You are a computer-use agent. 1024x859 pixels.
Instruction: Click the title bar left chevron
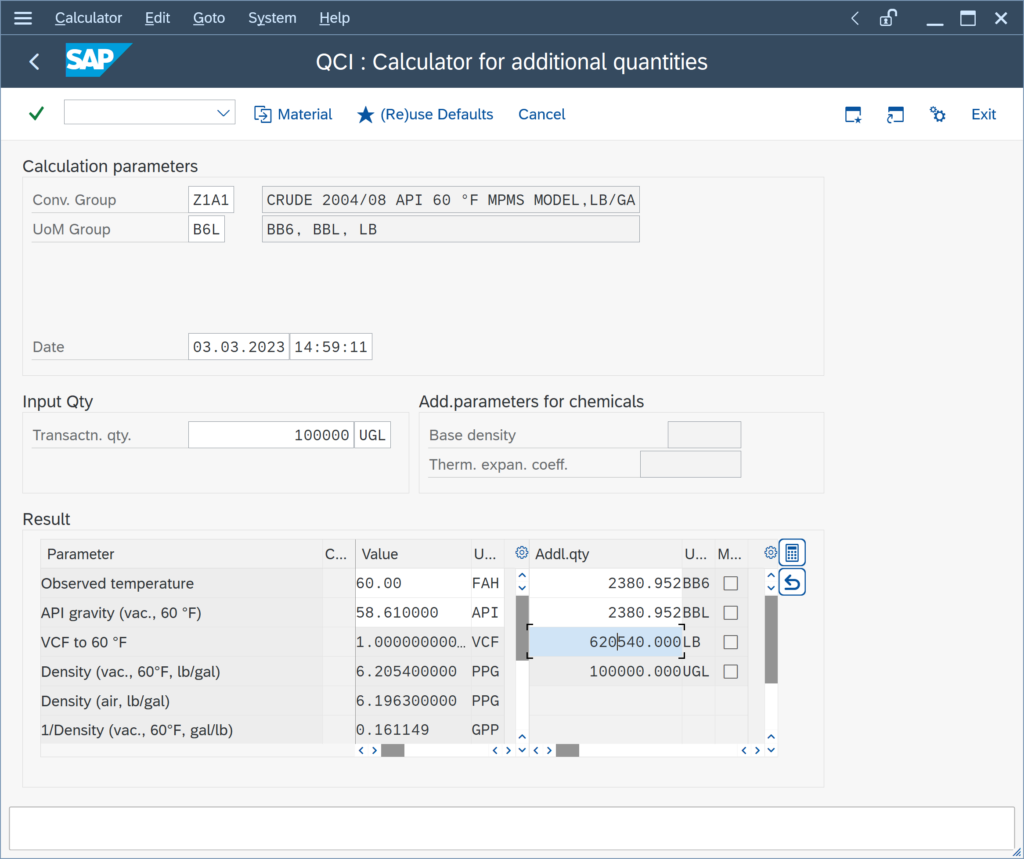click(x=855, y=18)
